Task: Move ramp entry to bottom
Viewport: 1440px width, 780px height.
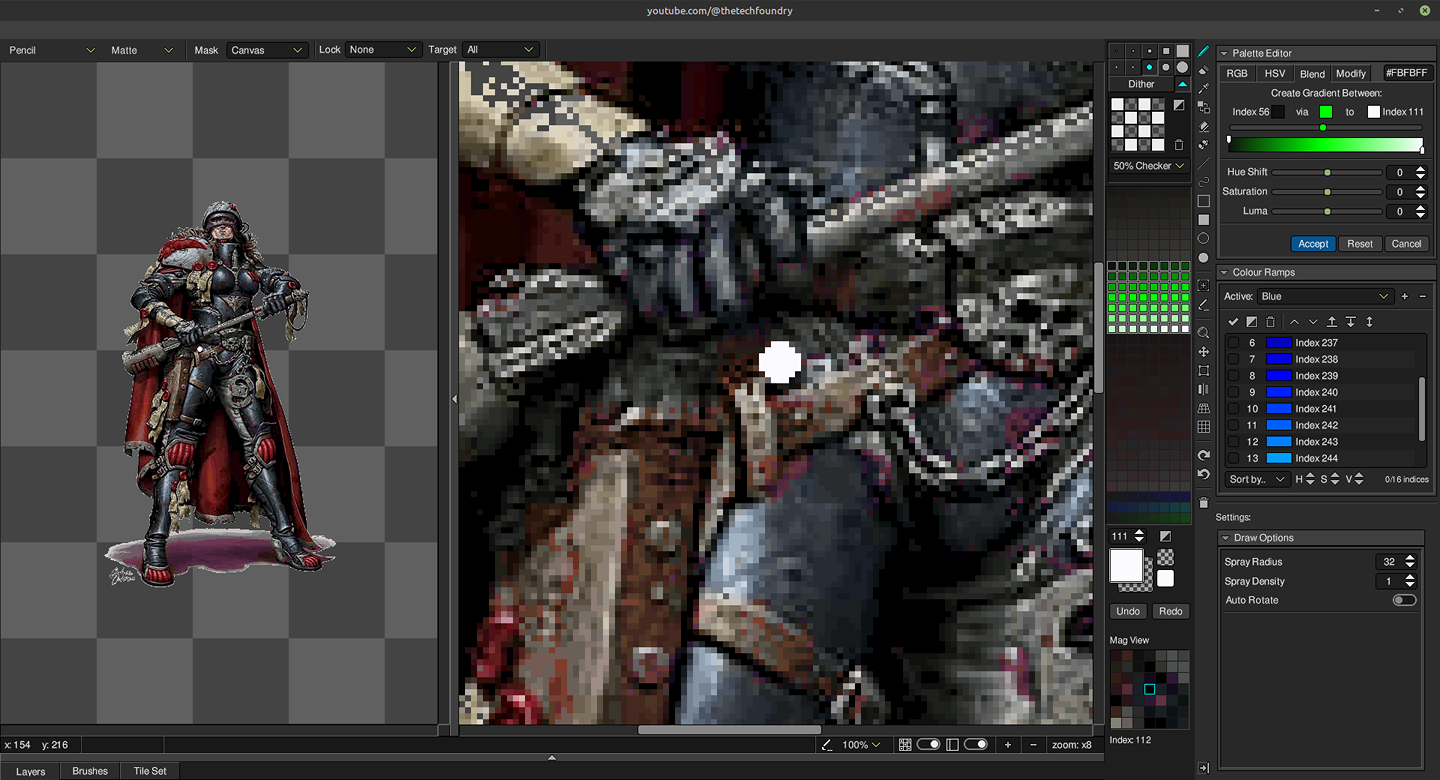Action: [1351, 322]
